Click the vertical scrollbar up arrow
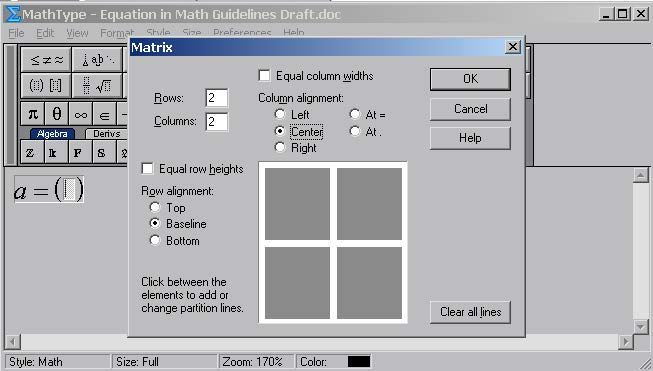The image size is (653, 371). [x=641, y=175]
